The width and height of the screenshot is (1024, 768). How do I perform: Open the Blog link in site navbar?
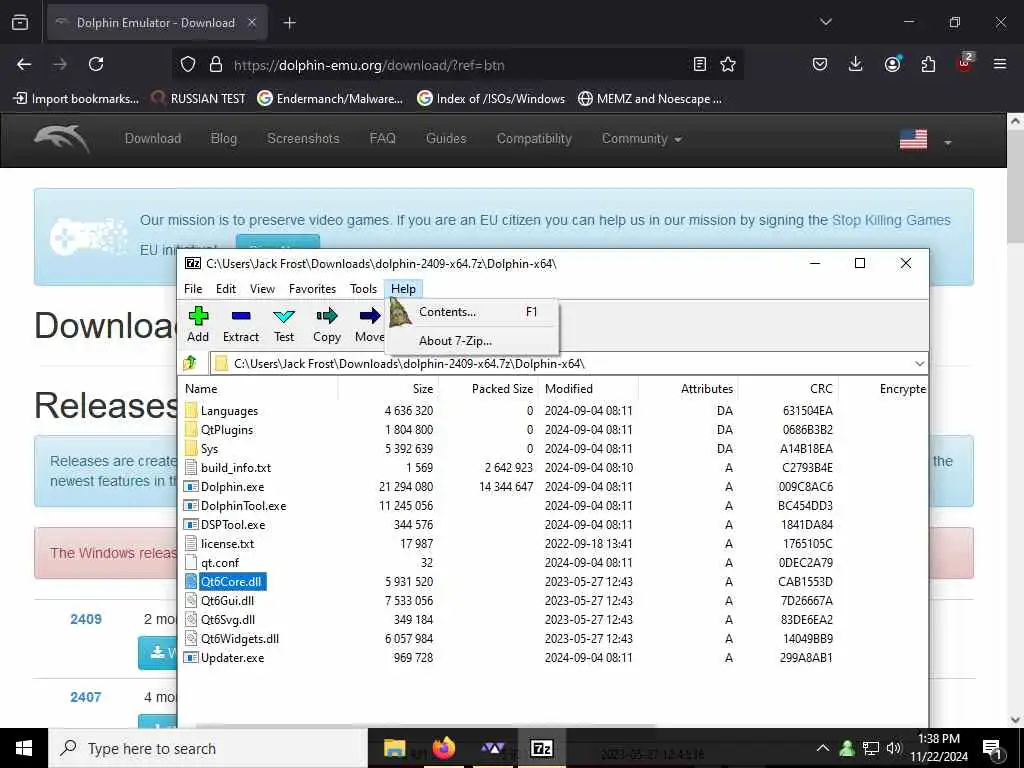(x=223, y=138)
